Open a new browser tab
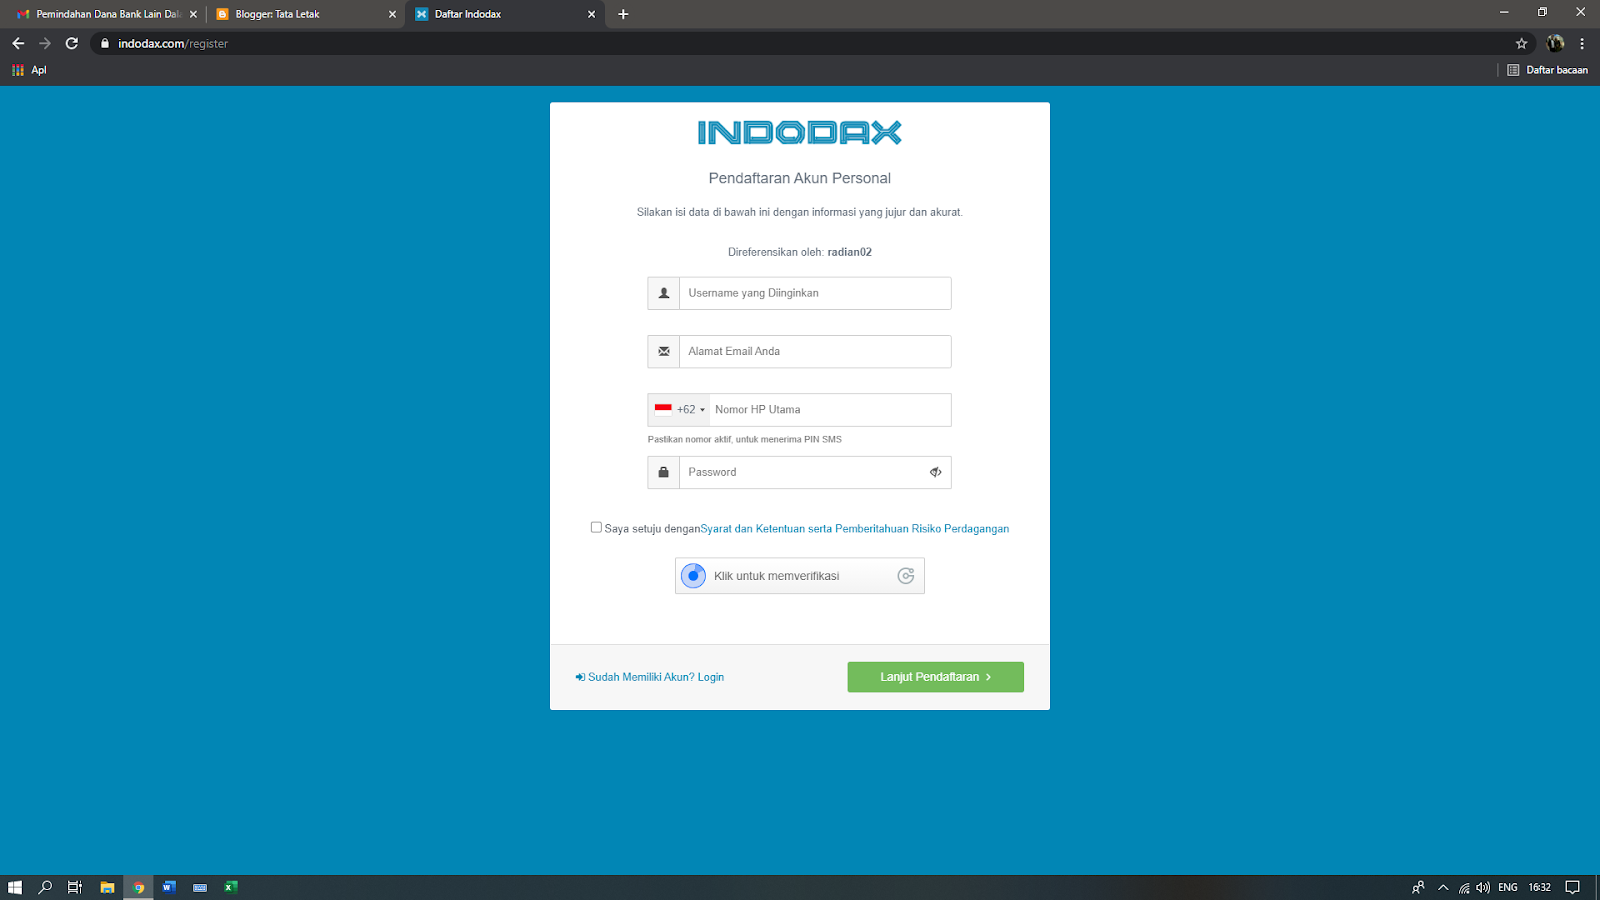1600x900 pixels. (623, 14)
